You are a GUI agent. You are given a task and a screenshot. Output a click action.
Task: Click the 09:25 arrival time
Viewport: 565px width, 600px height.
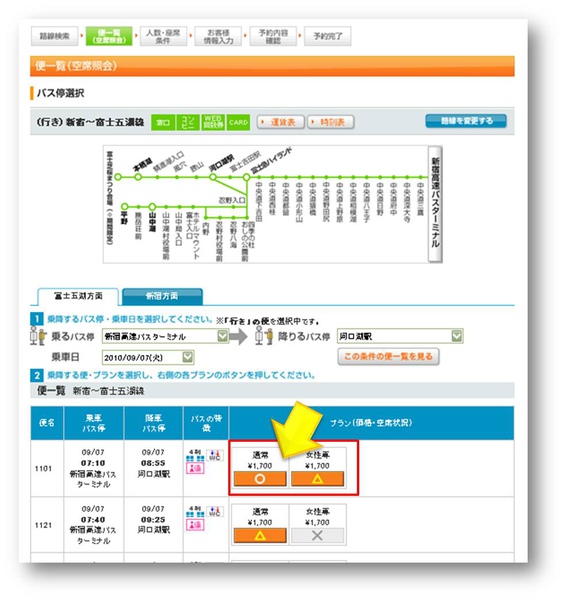pyautogui.click(x=153, y=520)
